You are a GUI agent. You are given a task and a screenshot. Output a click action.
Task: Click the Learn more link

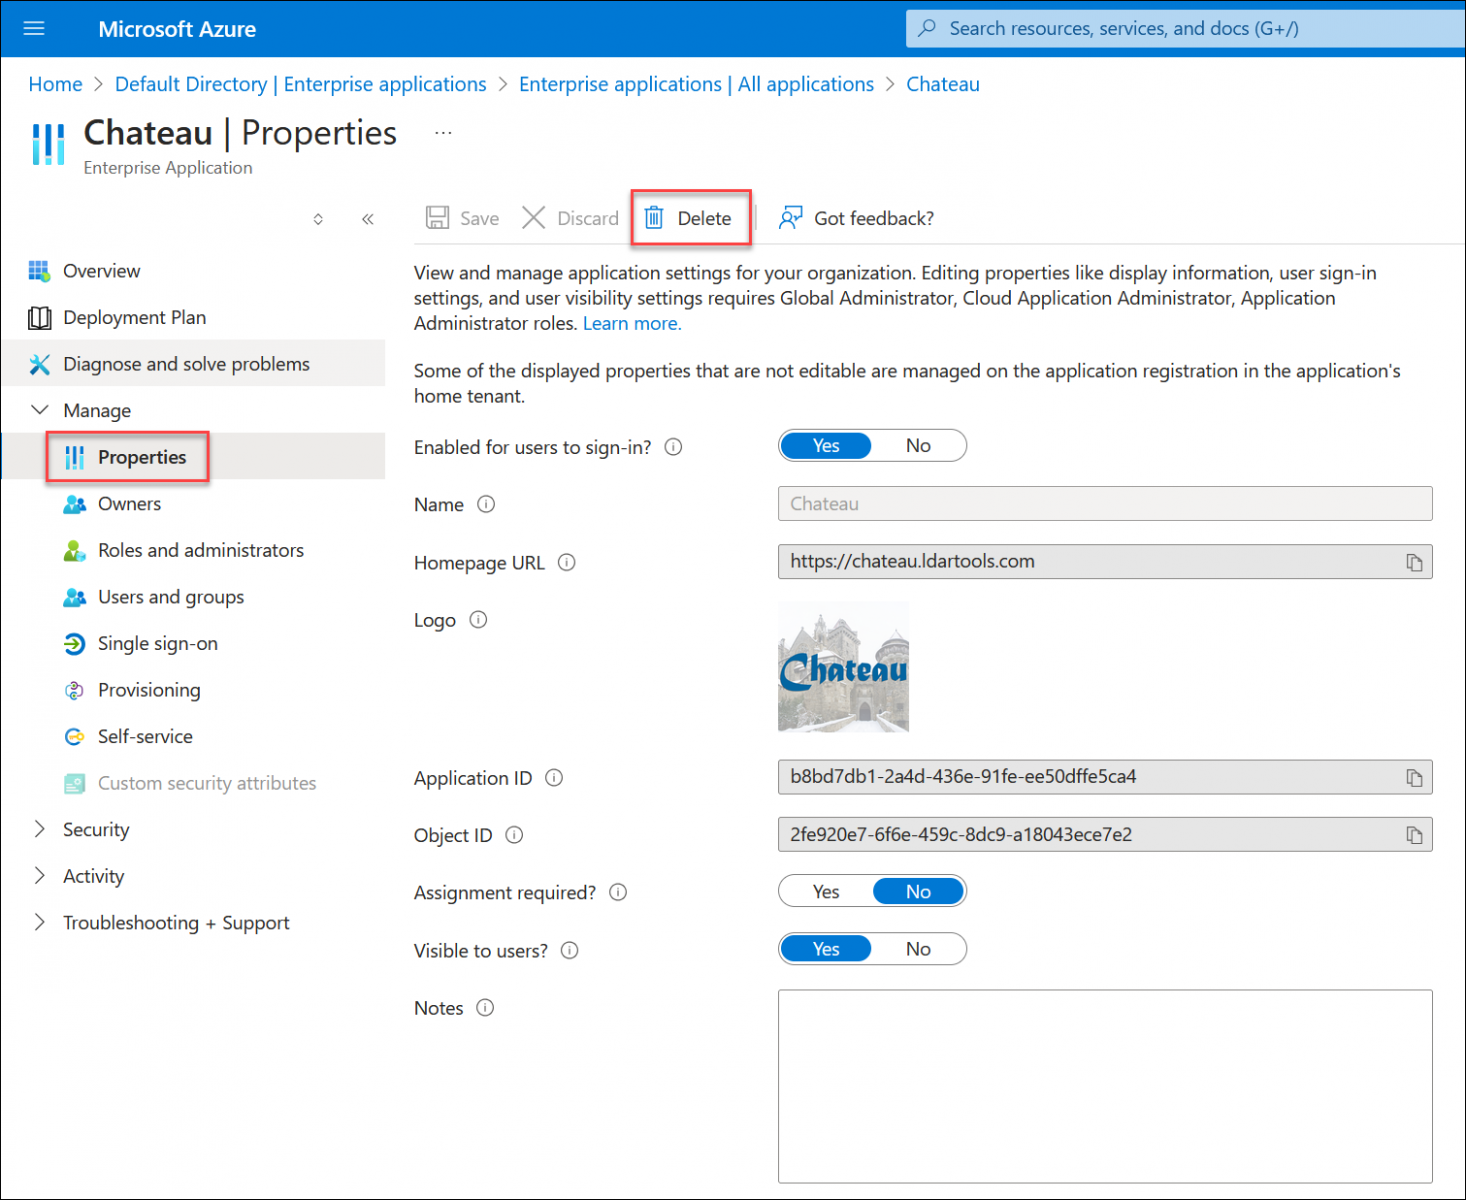point(631,324)
